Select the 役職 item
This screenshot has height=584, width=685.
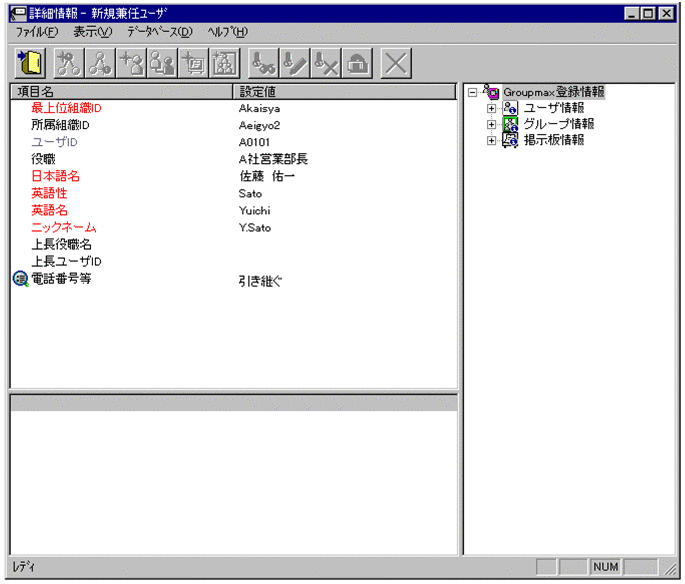pyautogui.click(x=43, y=159)
